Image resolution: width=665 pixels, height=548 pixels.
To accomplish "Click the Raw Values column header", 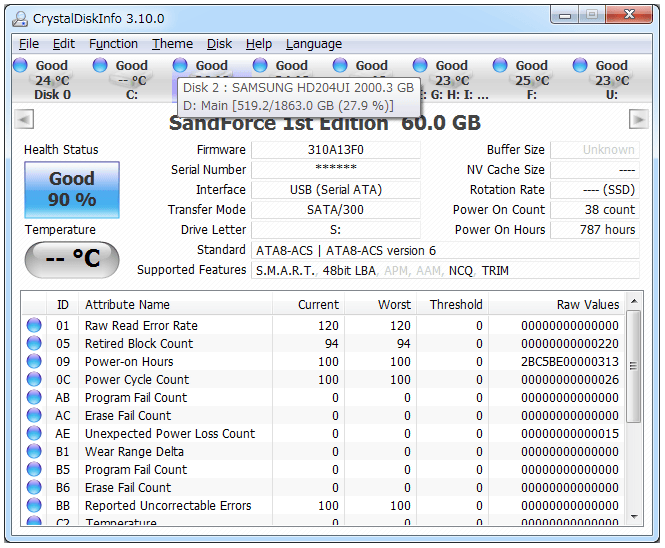I will [x=587, y=305].
